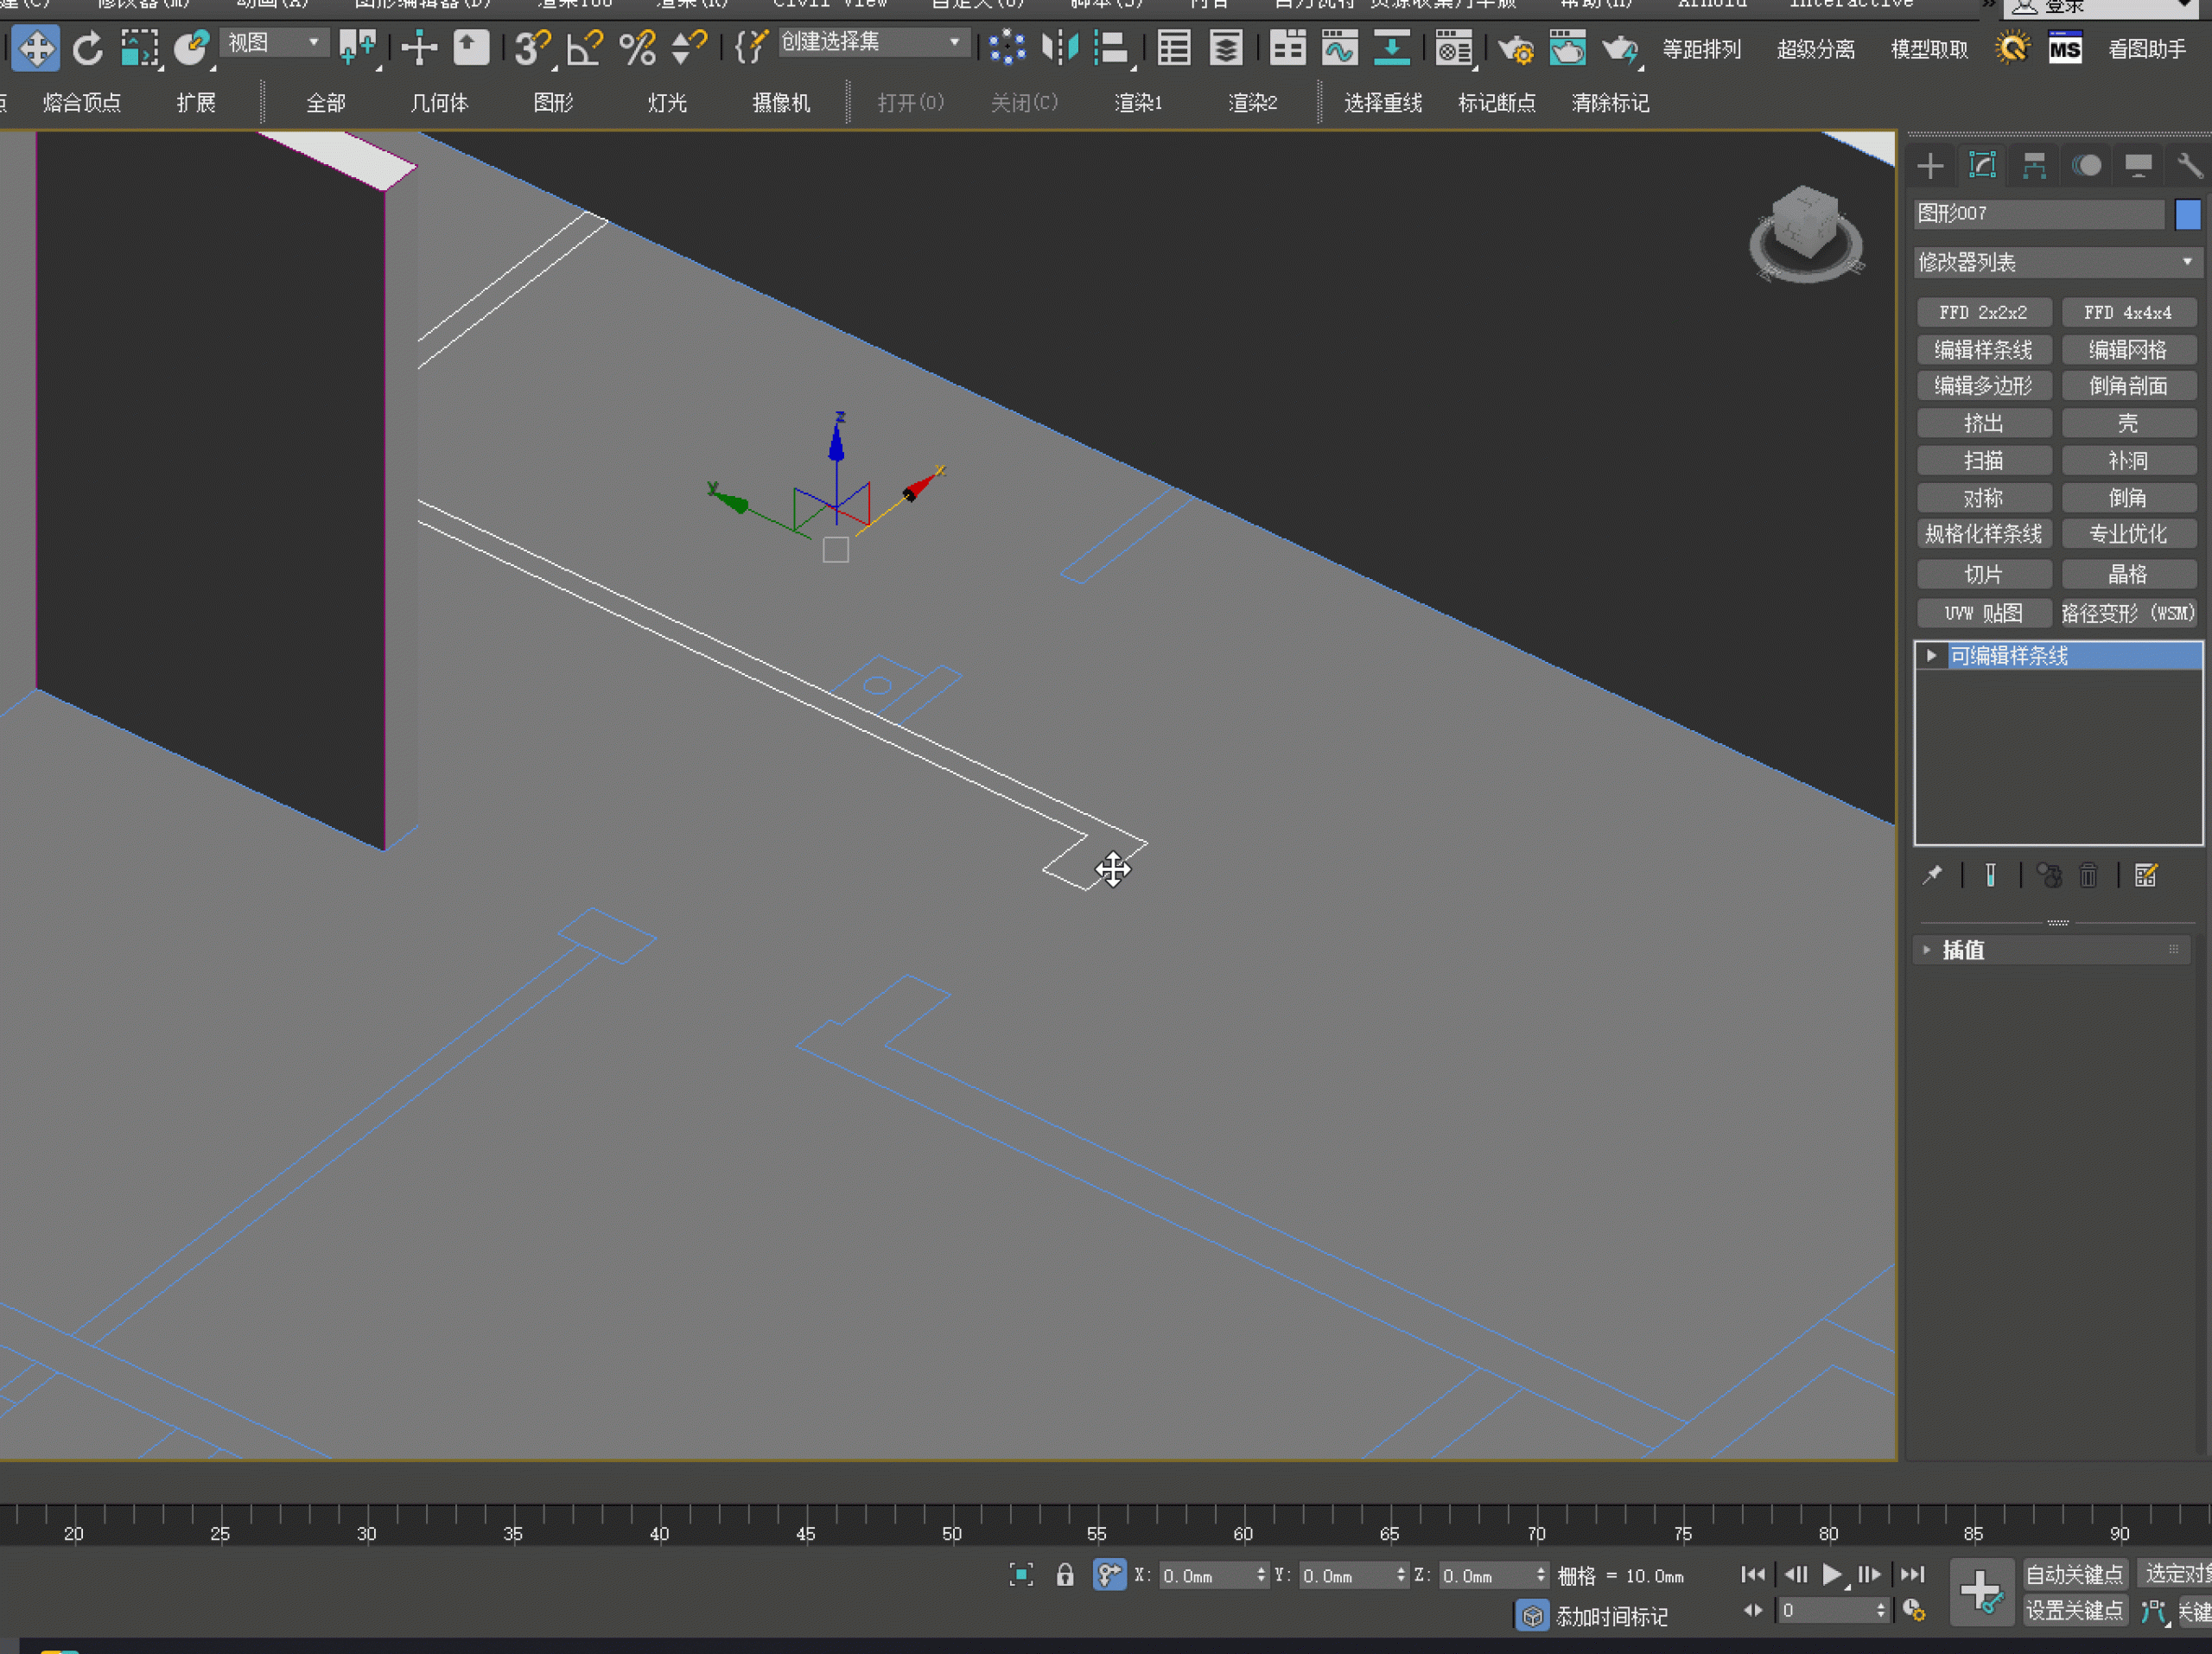
Task: Select the Move tool in toolbar
Action: click(x=36, y=48)
